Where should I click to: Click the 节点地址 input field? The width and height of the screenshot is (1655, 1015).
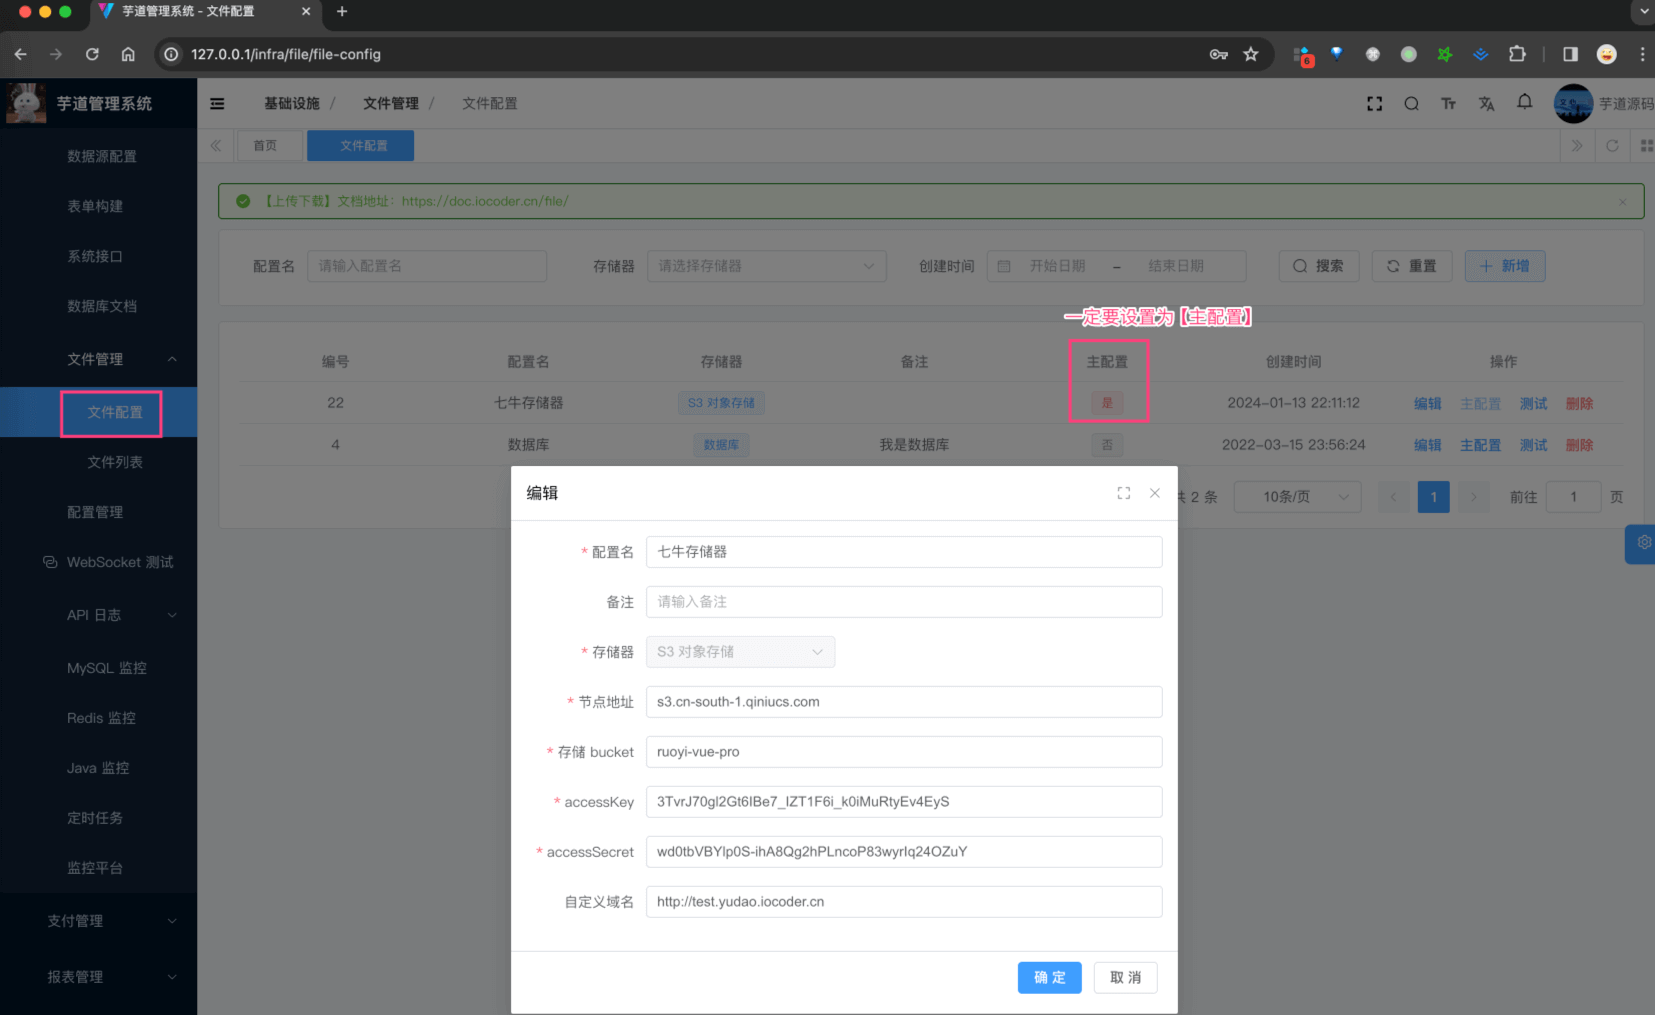[x=903, y=702]
